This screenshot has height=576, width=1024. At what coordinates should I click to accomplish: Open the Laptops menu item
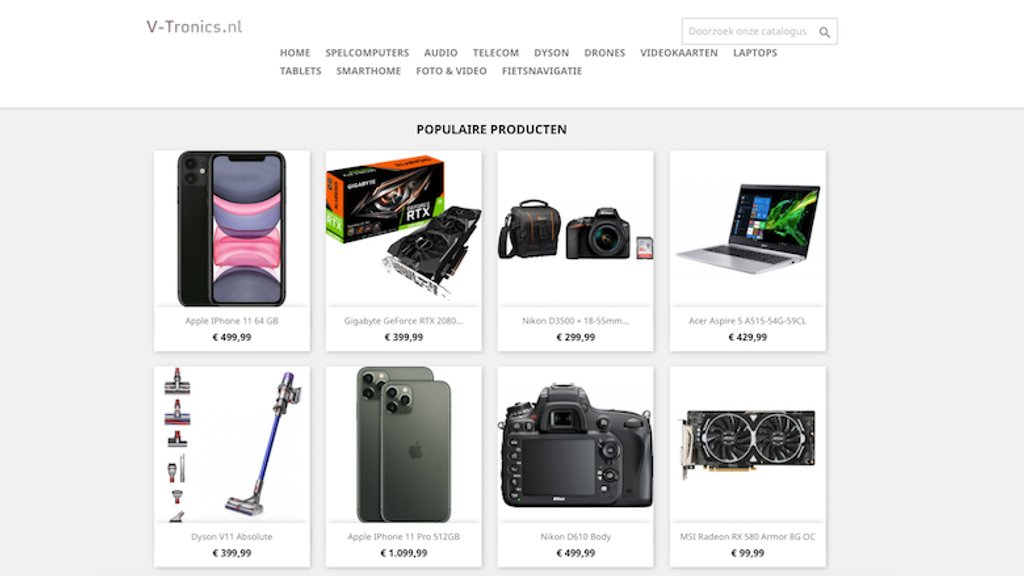click(x=755, y=53)
